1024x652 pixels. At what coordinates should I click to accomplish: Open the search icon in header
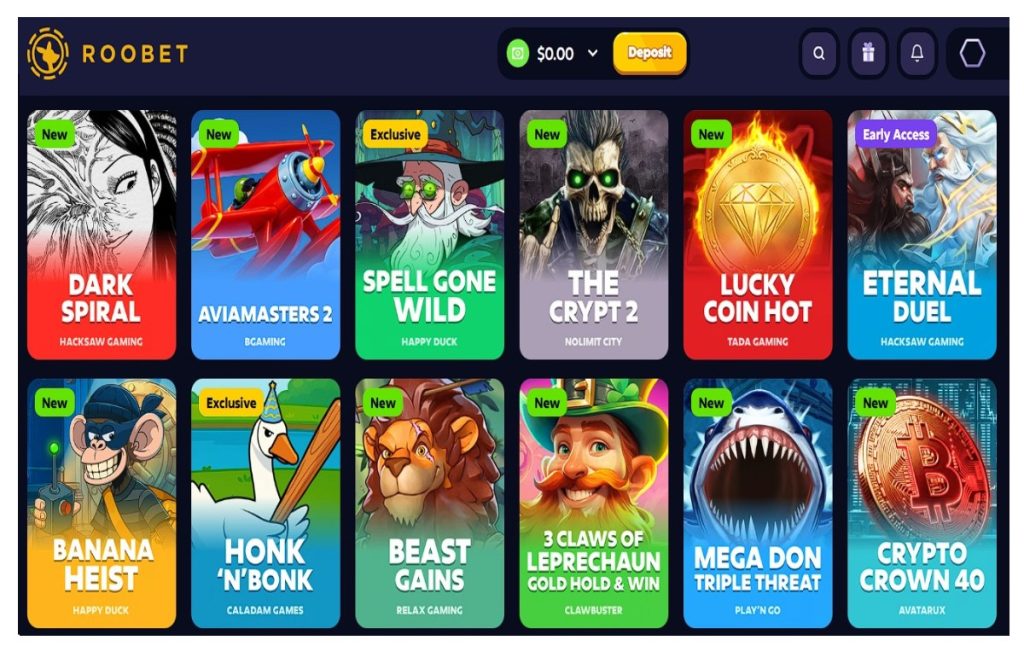(x=819, y=54)
